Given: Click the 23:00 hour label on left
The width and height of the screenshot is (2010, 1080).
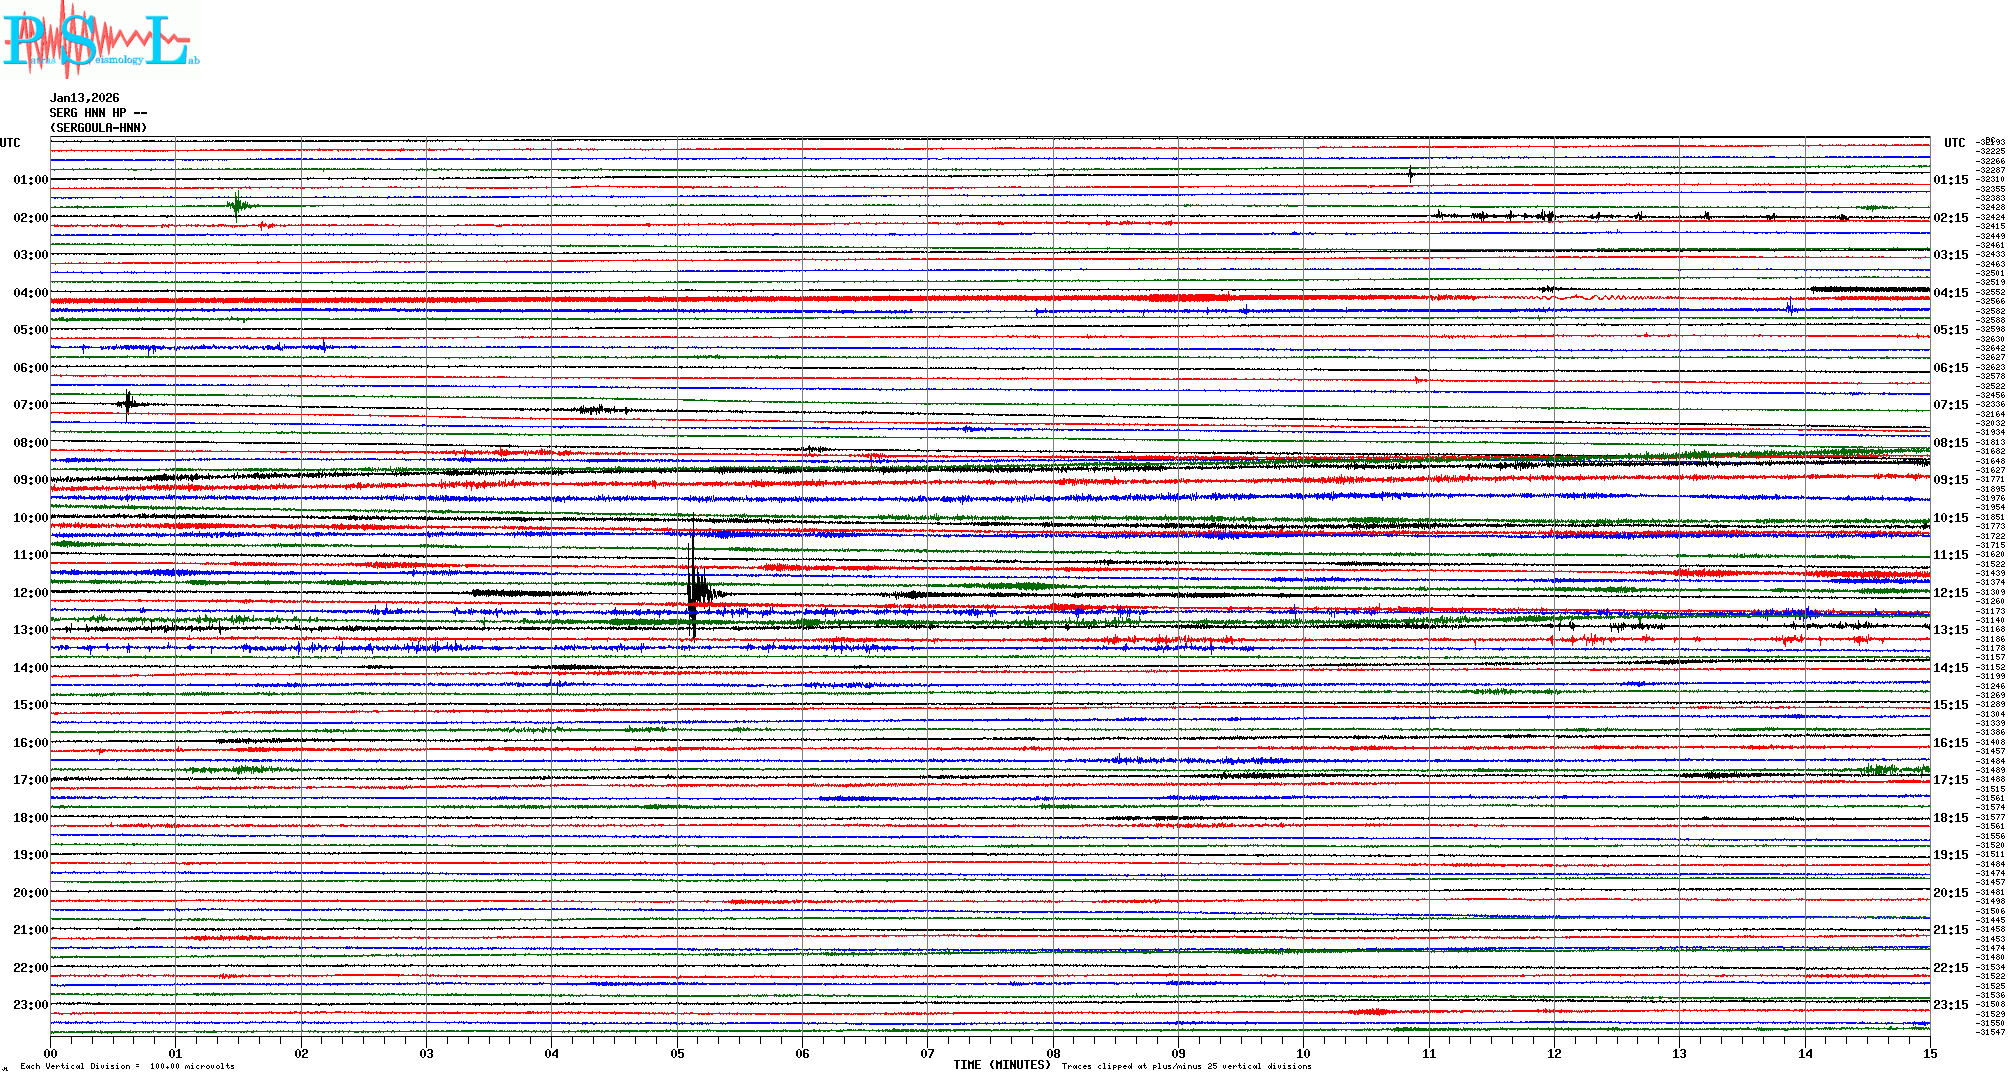Looking at the screenshot, I should [x=30, y=1005].
